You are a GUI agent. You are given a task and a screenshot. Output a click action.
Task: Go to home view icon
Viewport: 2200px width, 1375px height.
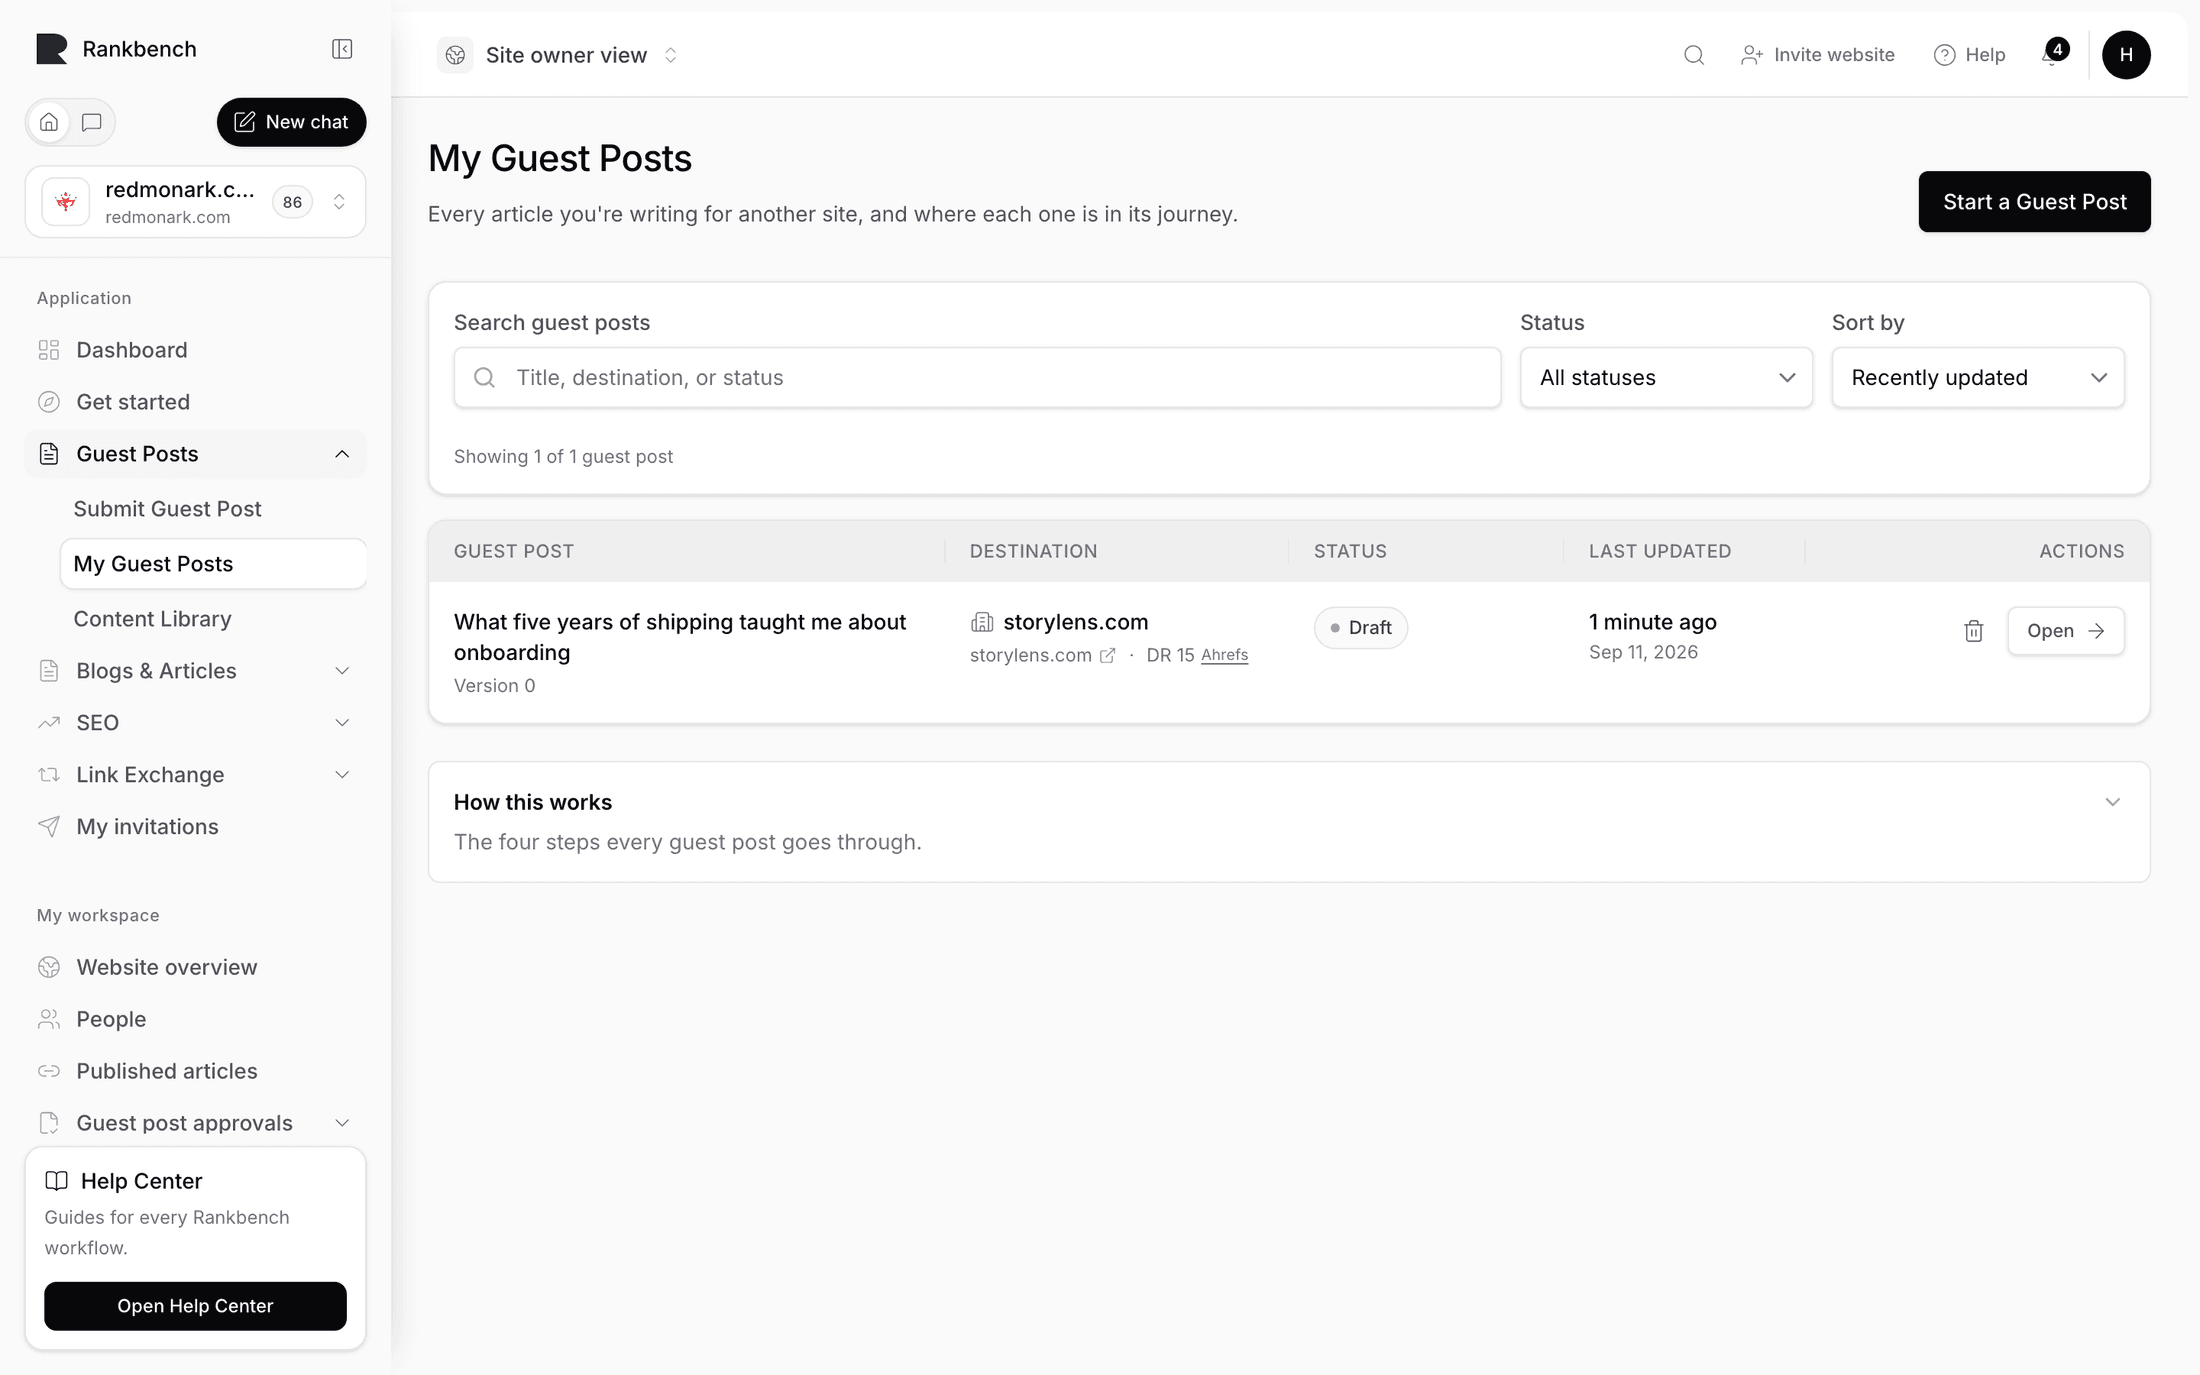(49, 122)
